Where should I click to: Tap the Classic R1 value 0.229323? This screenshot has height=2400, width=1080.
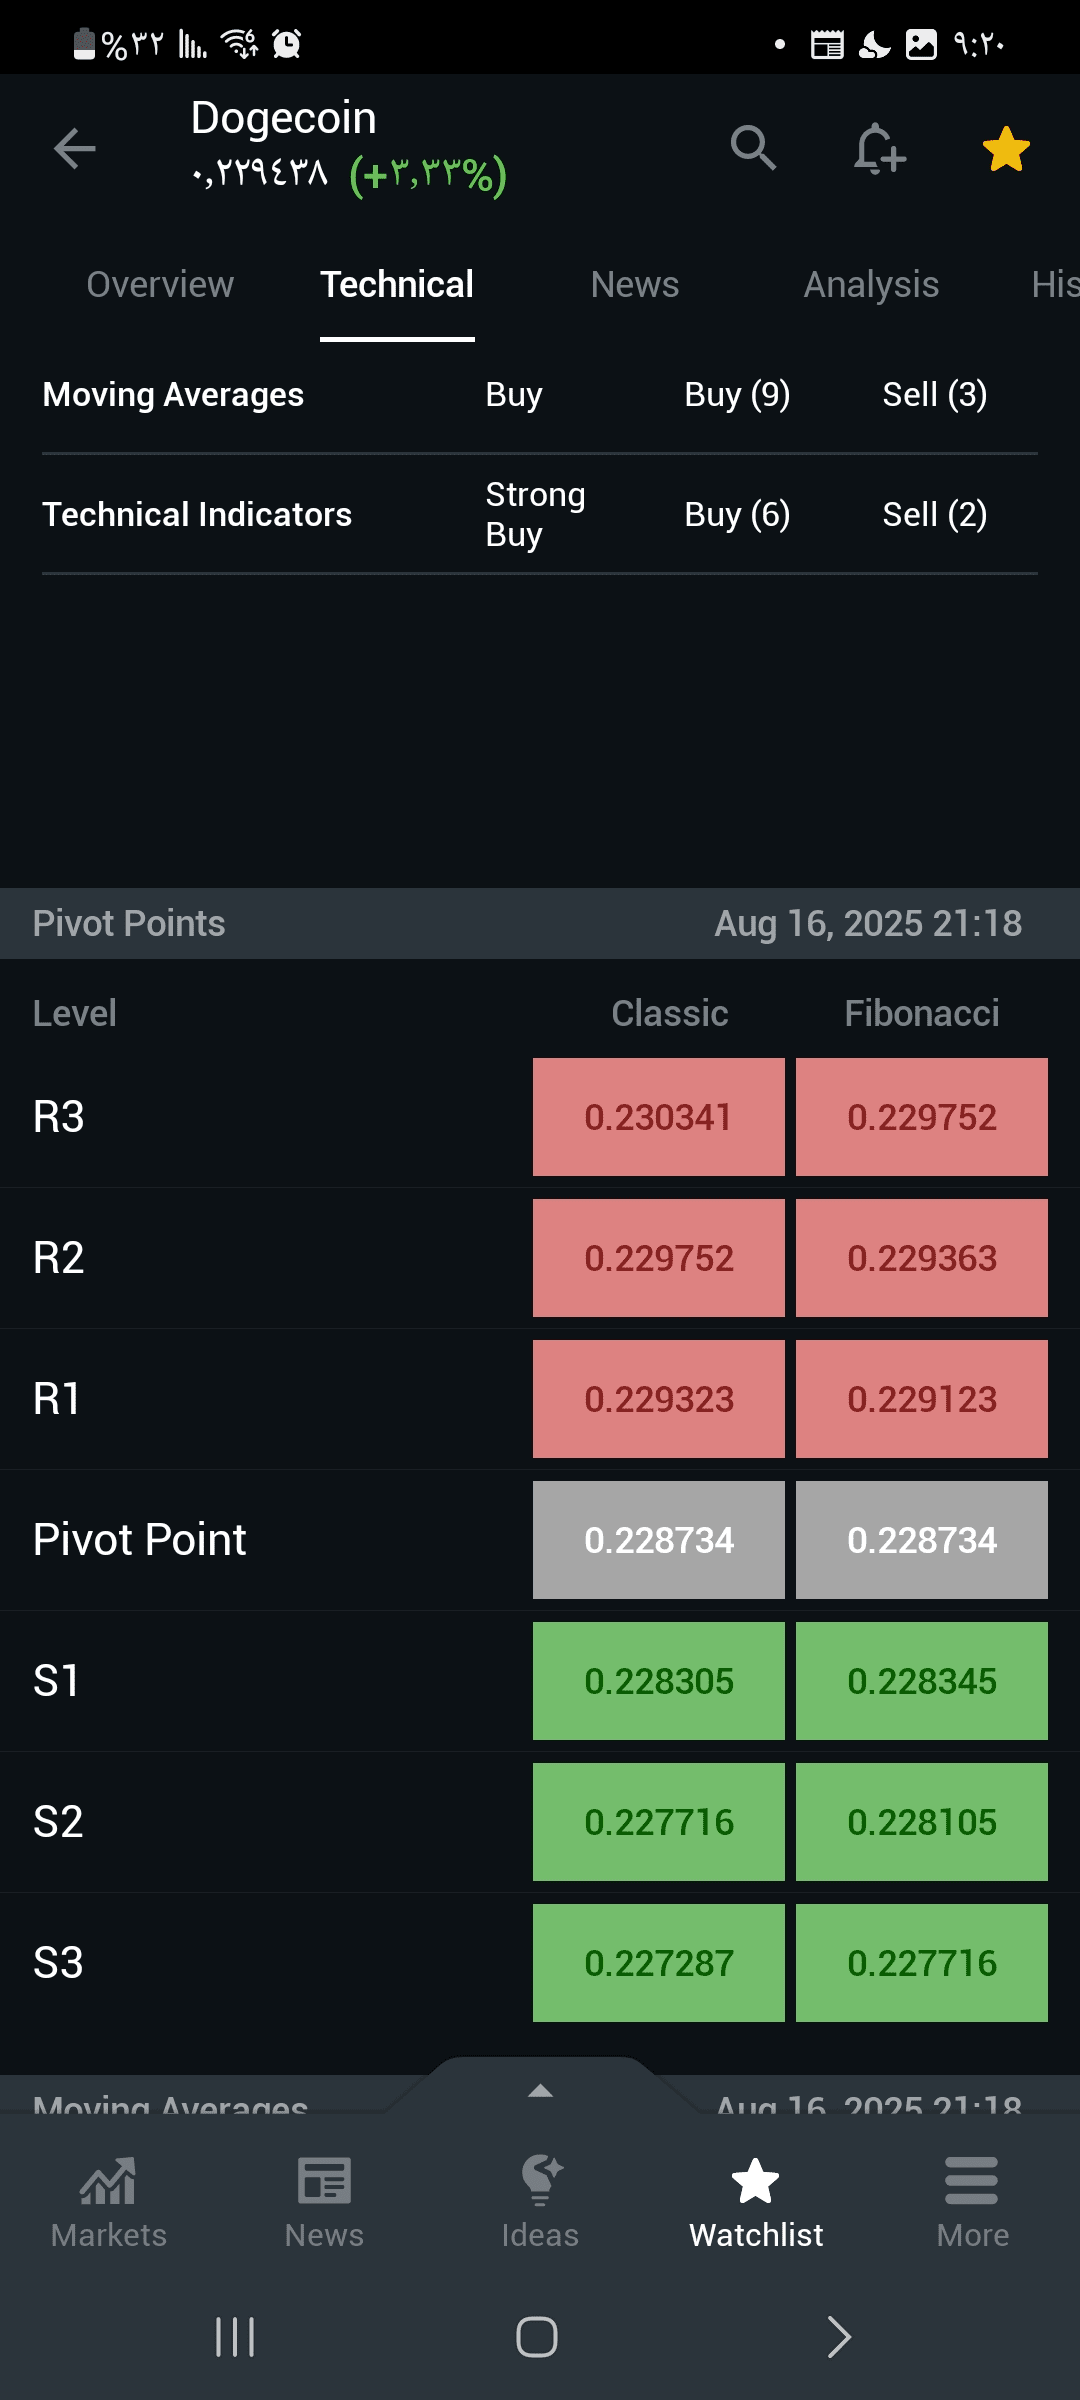(x=659, y=1399)
